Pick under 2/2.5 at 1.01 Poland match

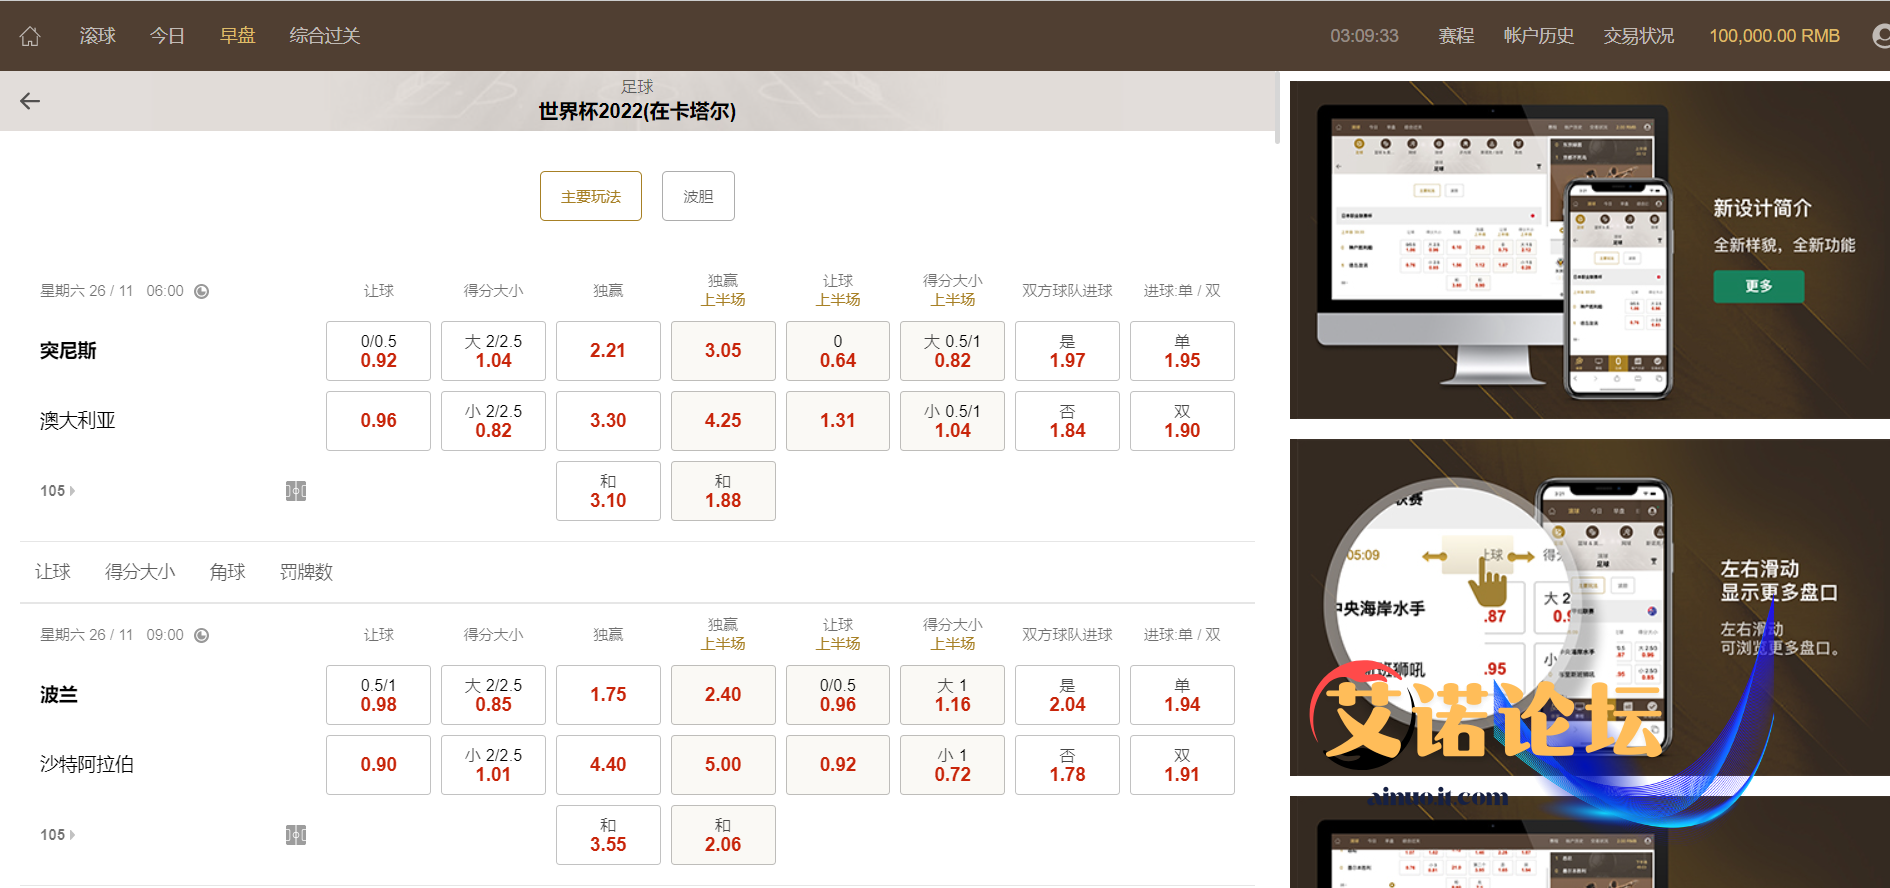[493, 765]
